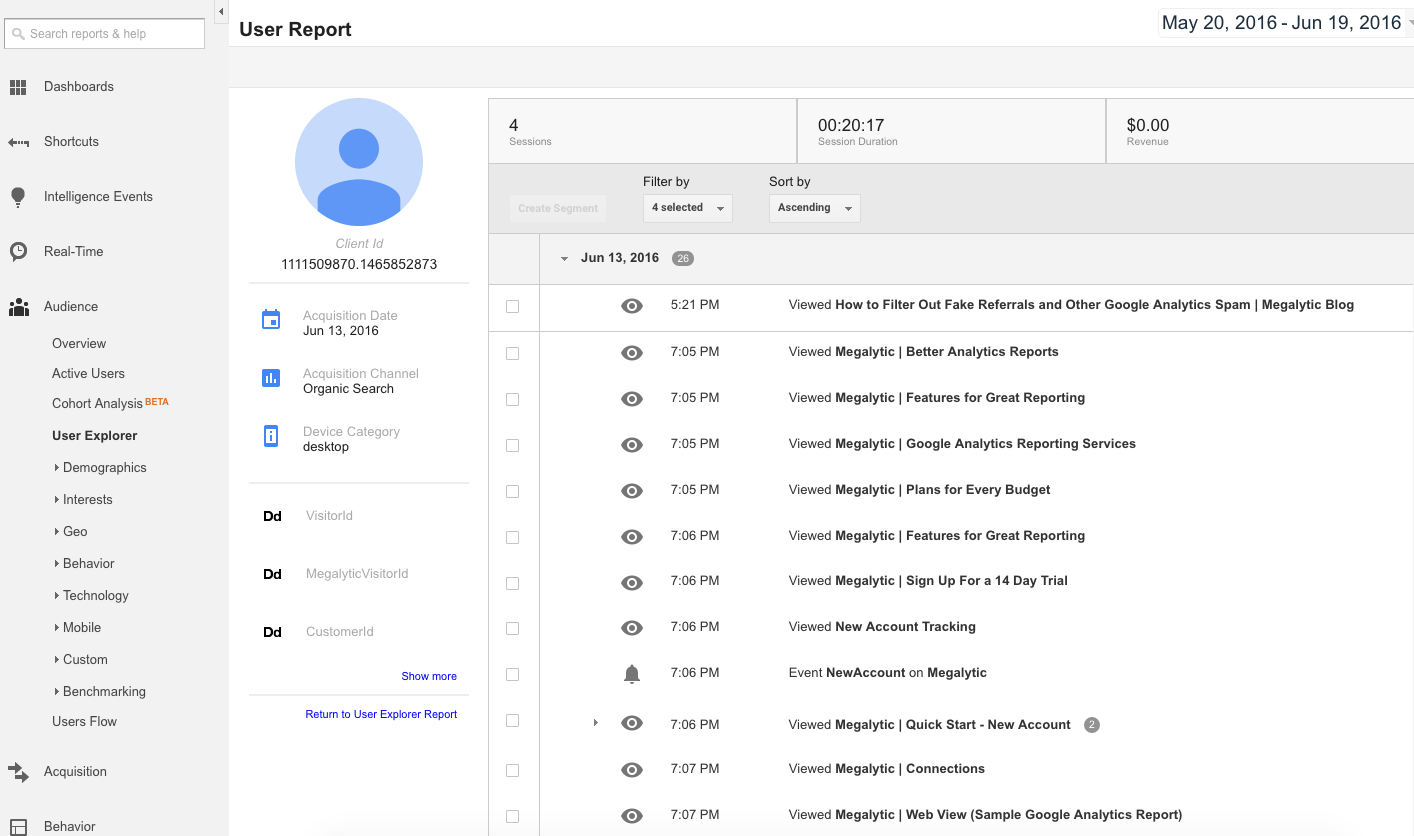Click the Search reports & help field
The height and width of the screenshot is (836, 1414).
[x=105, y=34]
